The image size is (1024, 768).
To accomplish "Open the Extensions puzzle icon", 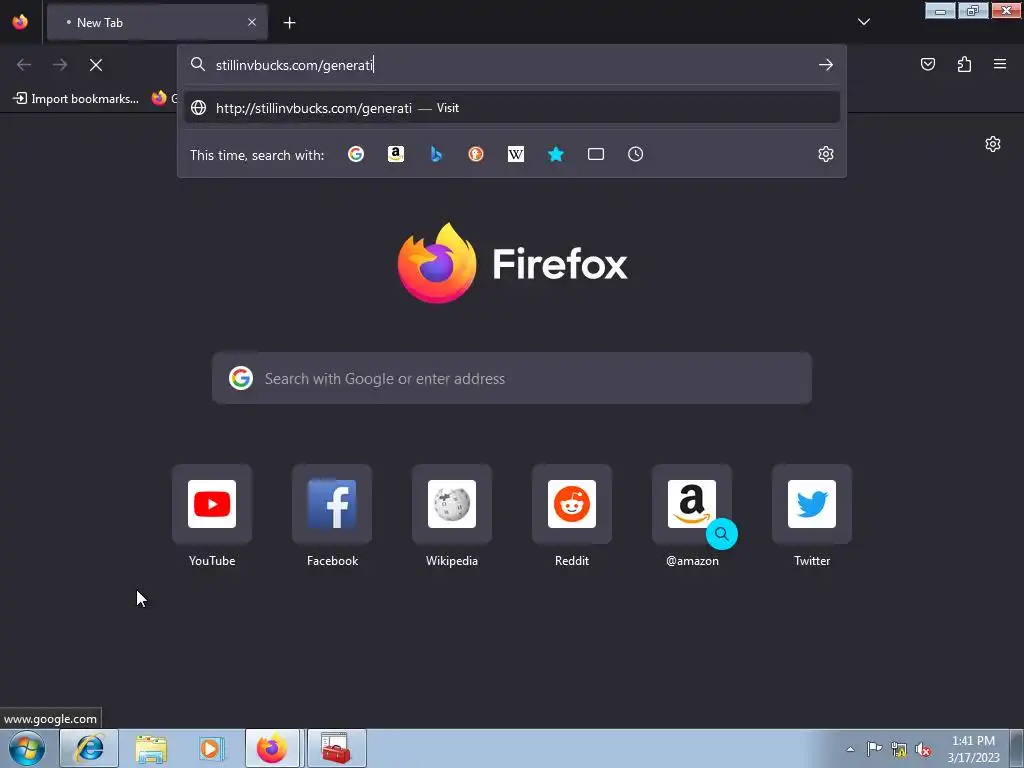I will (x=964, y=64).
